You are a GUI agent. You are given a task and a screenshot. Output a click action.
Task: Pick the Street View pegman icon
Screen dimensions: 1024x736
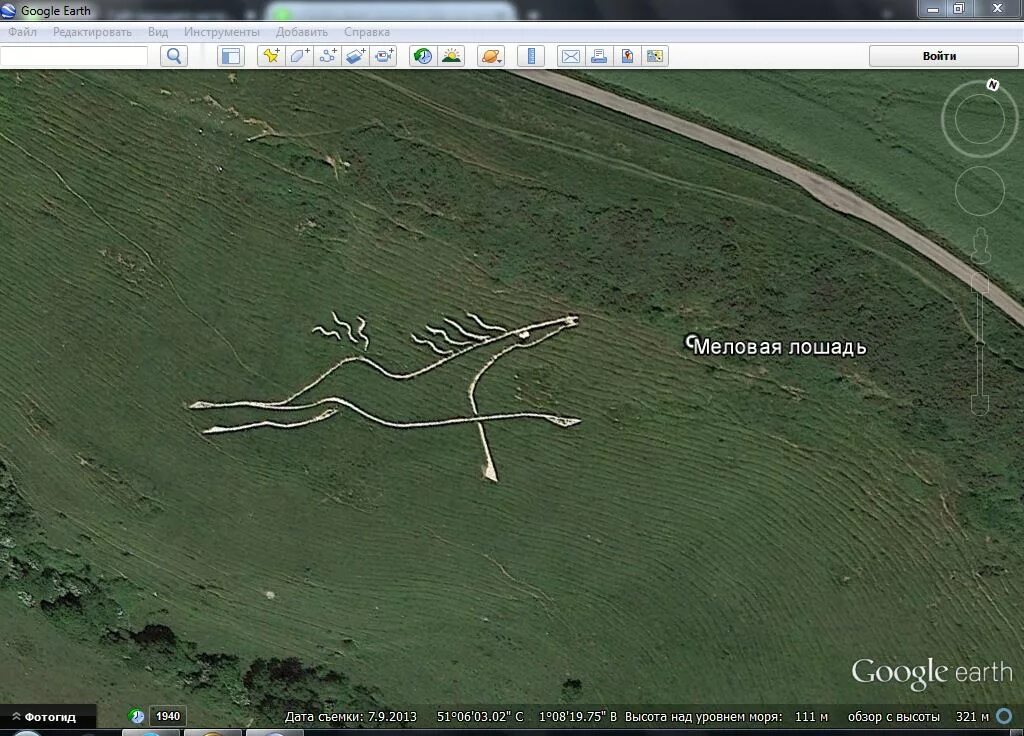[x=980, y=245]
